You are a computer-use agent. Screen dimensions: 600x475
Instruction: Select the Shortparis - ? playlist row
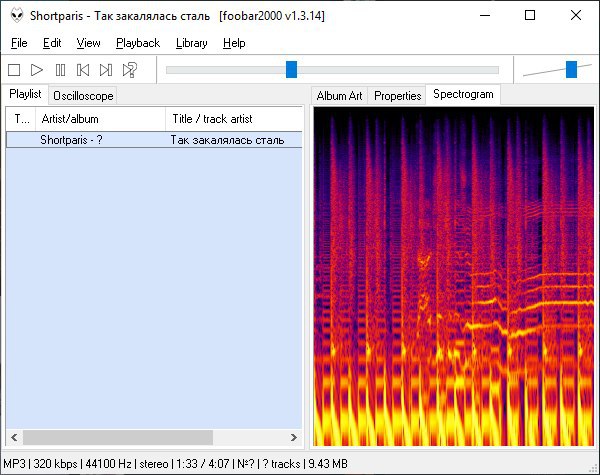click(x=154, y=140)
